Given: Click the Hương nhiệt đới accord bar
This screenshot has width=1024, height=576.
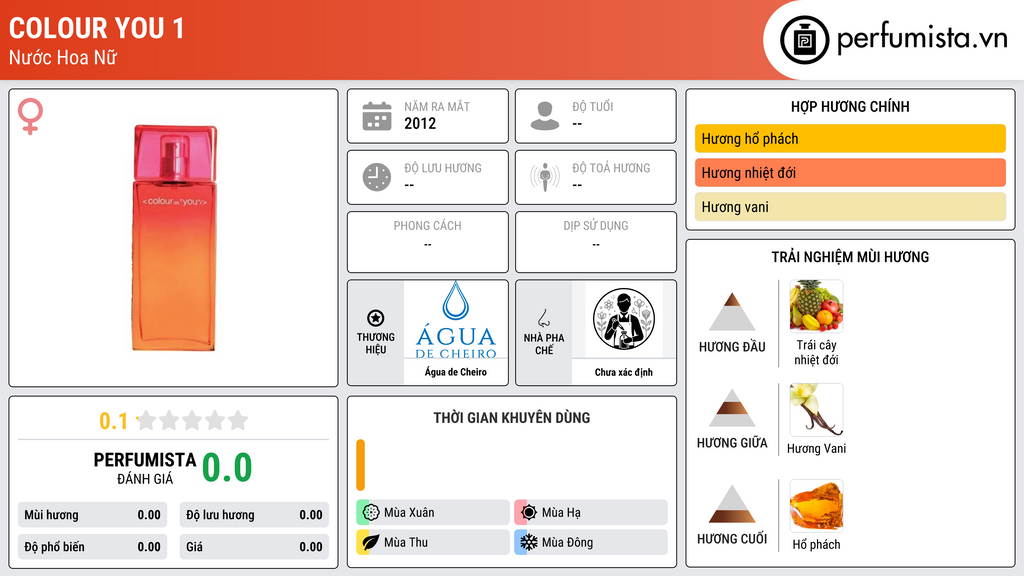Looking at the screenshot, I should [x=850, y=172].
